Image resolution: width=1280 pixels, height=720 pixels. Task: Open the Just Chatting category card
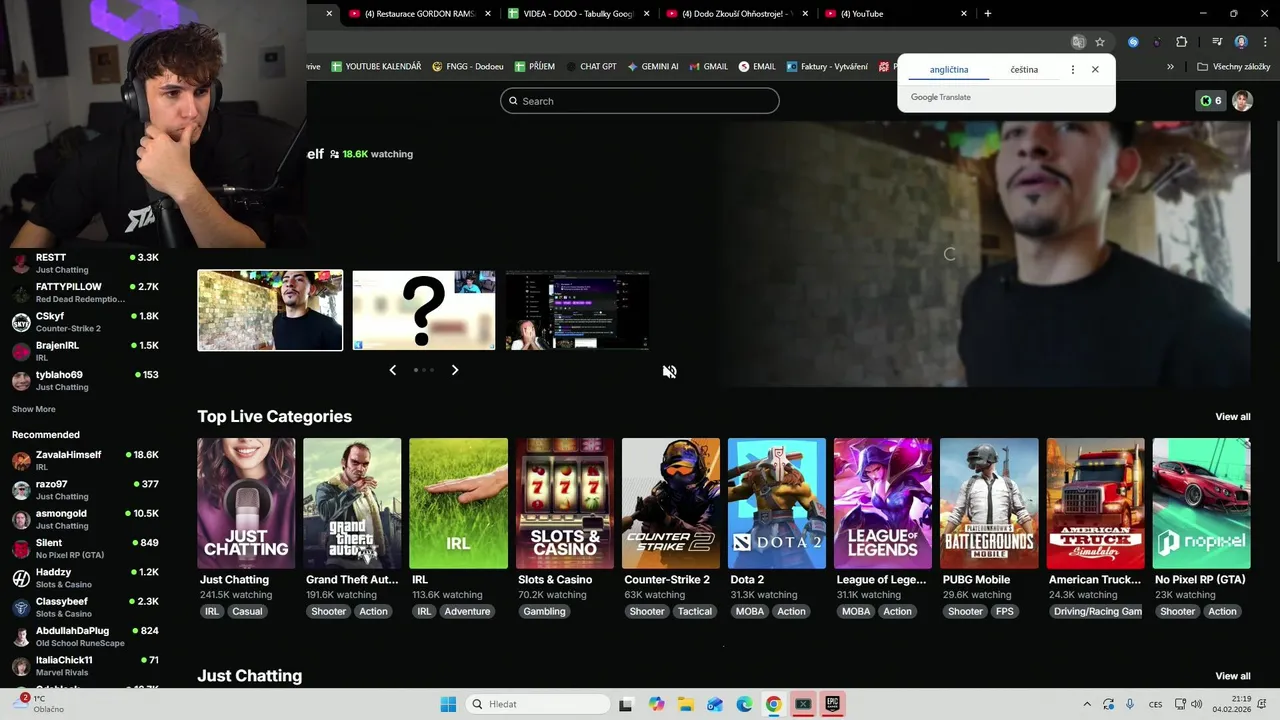pos(246,503)
